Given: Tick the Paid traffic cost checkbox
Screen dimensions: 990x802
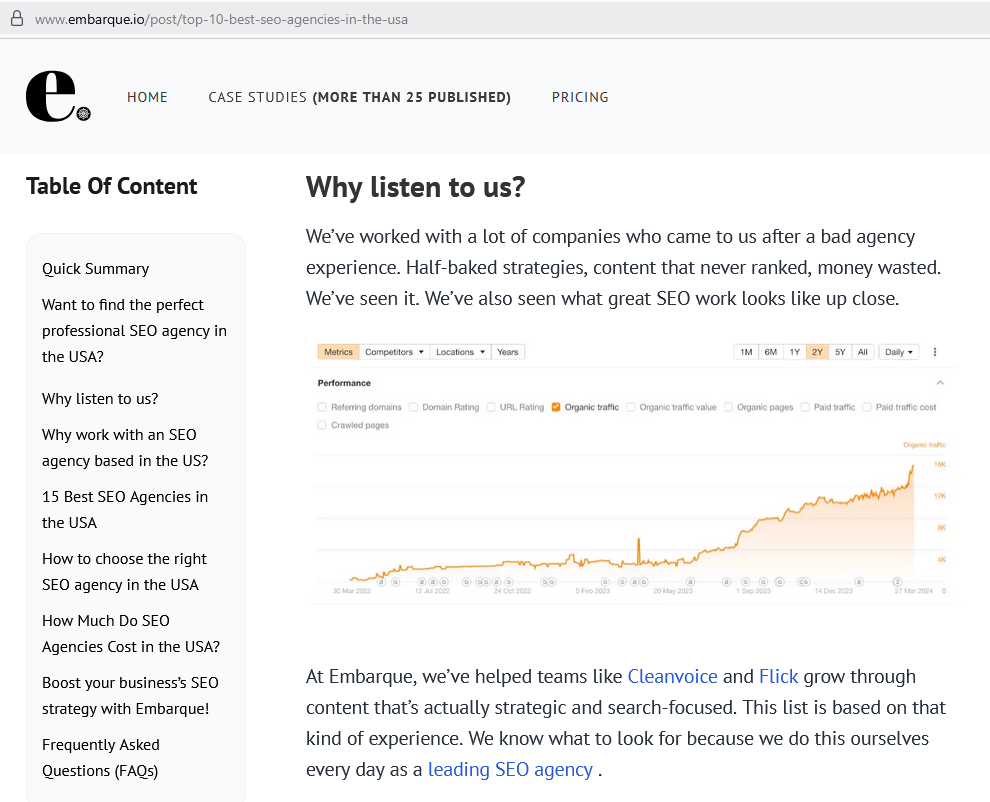Looking at the screenshot, I should click(867, 407).
